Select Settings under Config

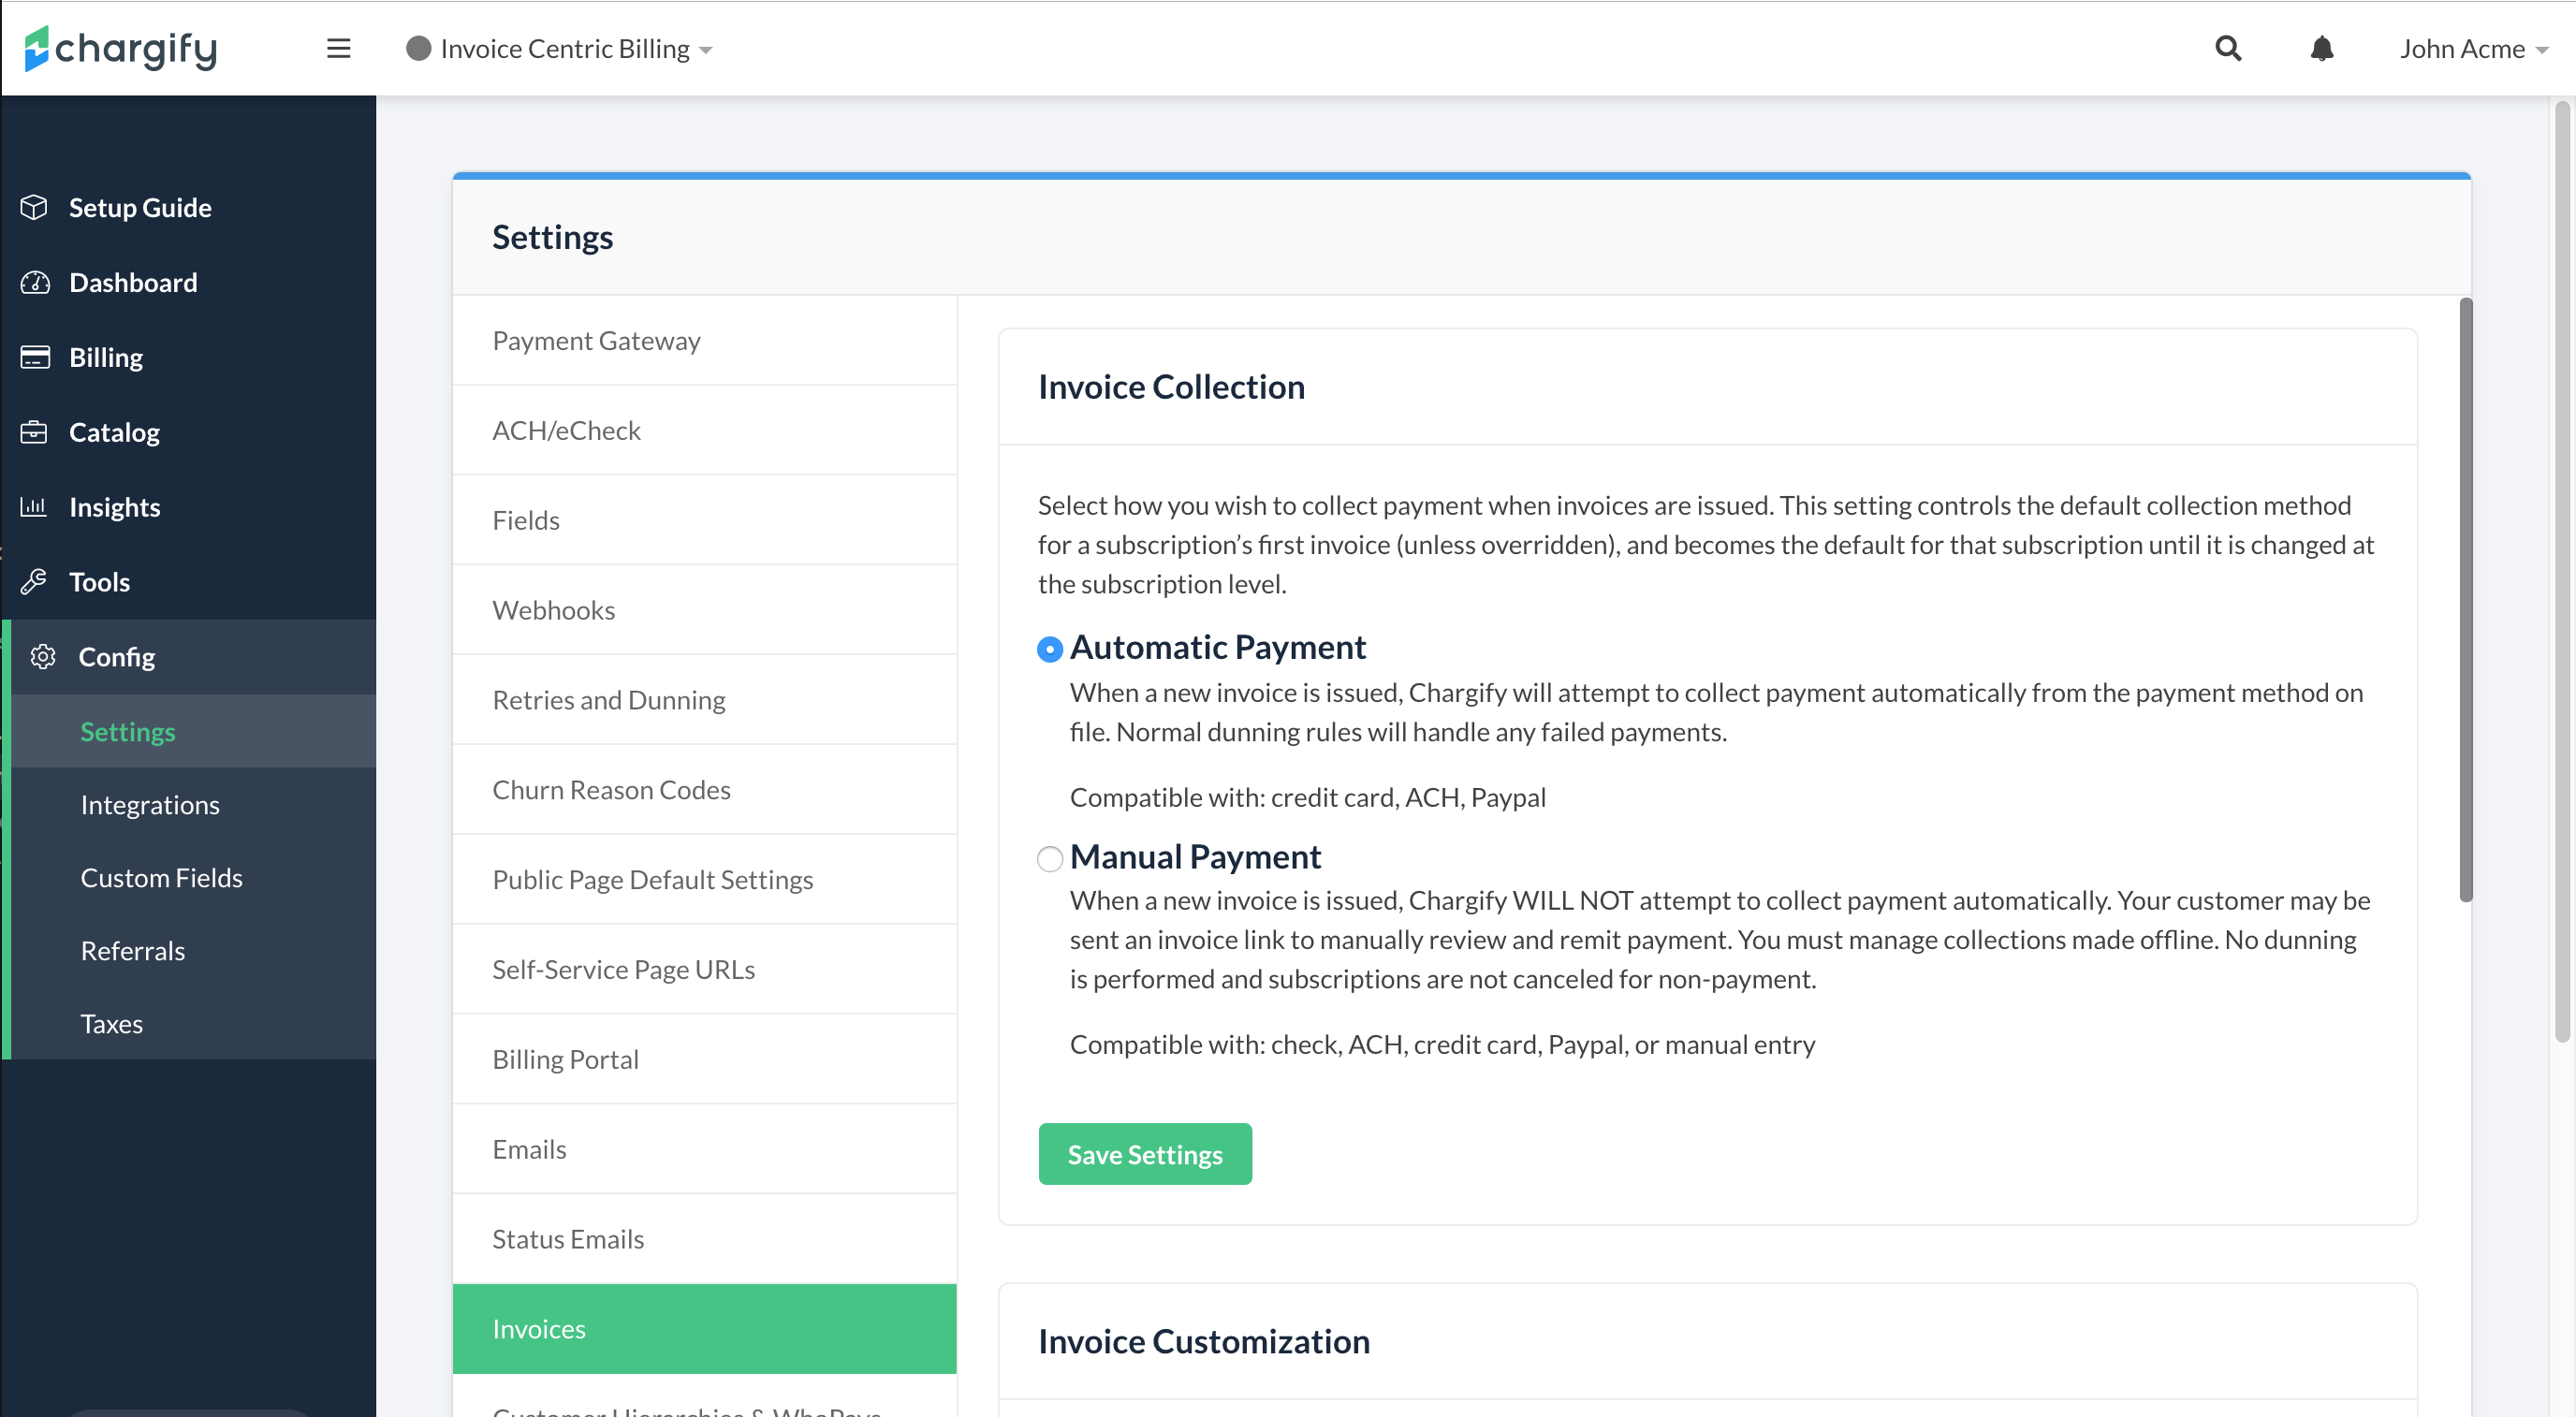pos(193,731)
